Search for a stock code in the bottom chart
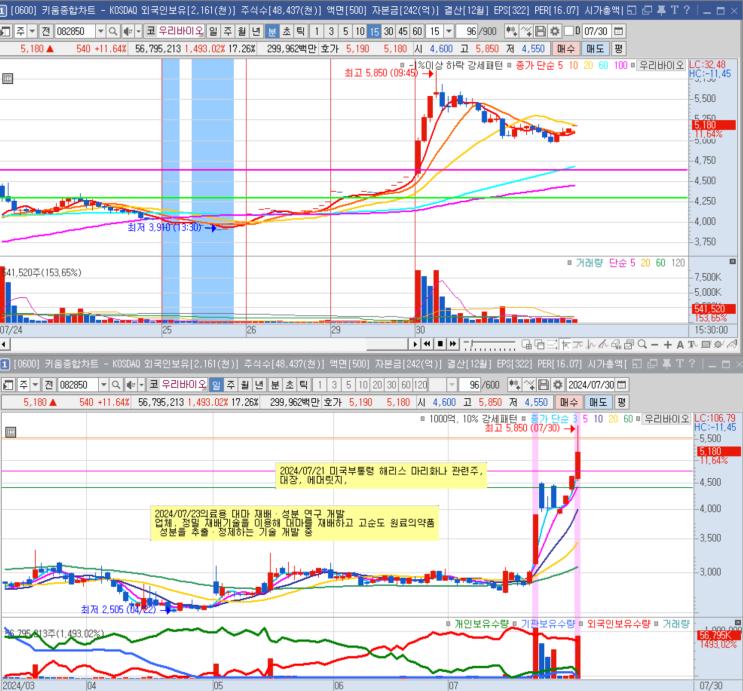This screenshot has width=743, height=691. coord(116,384)
